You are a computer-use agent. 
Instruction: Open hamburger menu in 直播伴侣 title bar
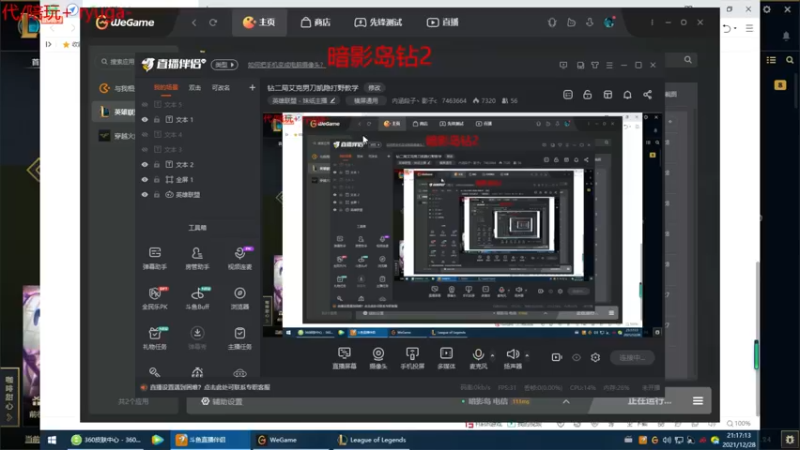tap(609, 65)
